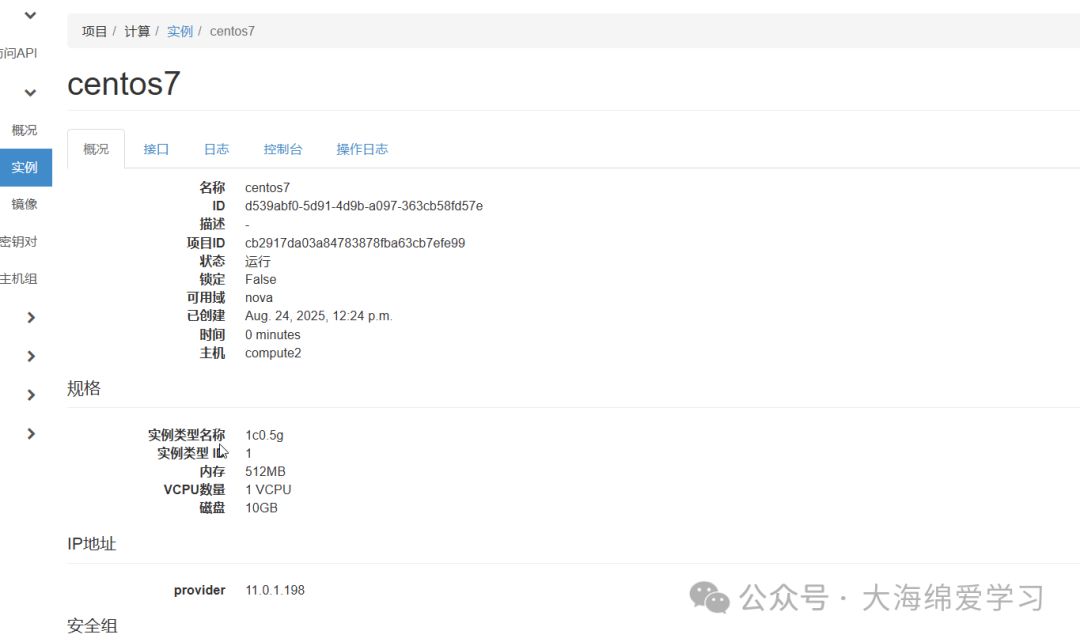Open the 控制台 tab
Viewport: 1080px width, 642px height.
coord(283,148)
